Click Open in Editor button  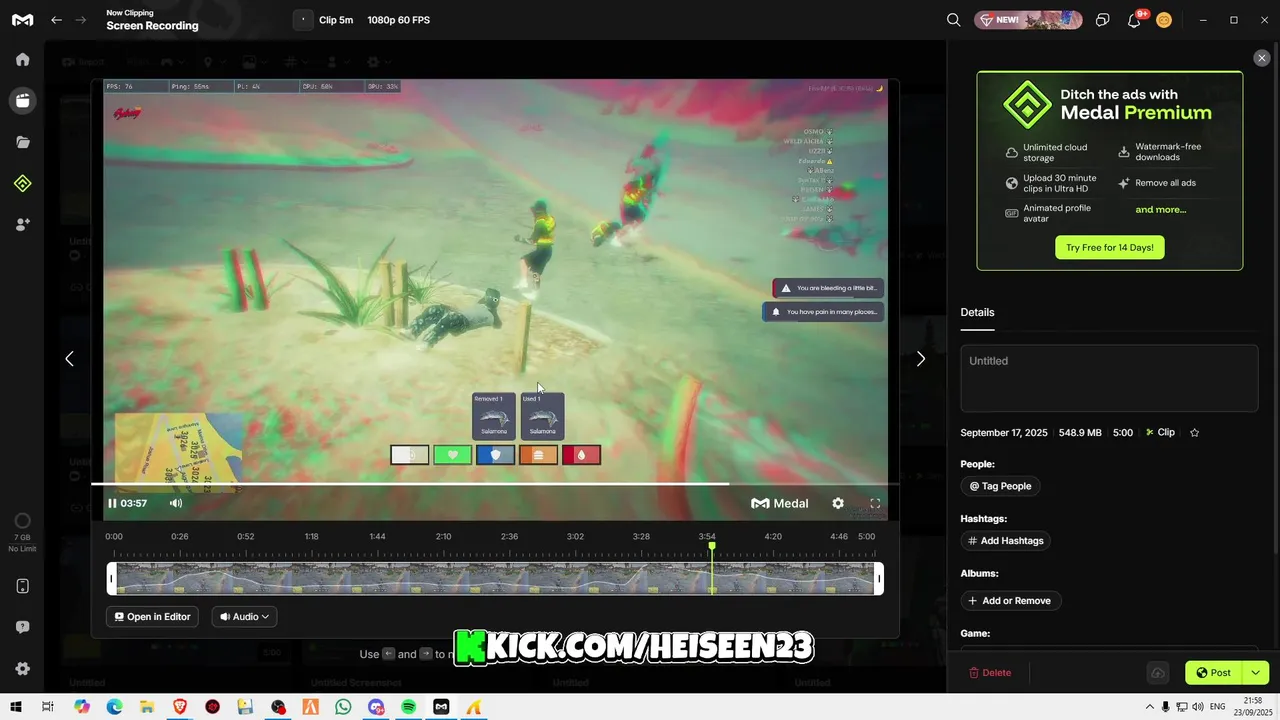pyautogui.click(x=152, y=617)
